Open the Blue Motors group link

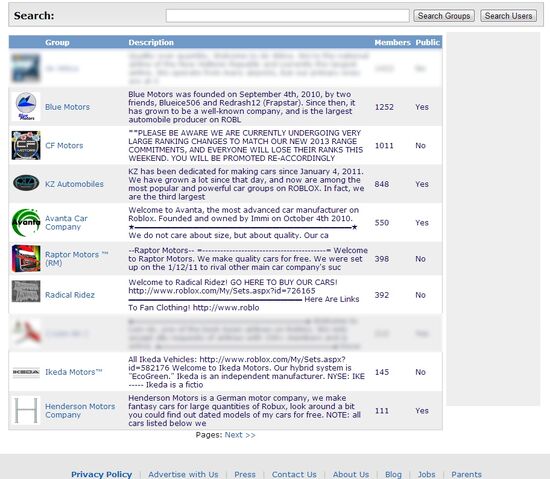[67, 107]
